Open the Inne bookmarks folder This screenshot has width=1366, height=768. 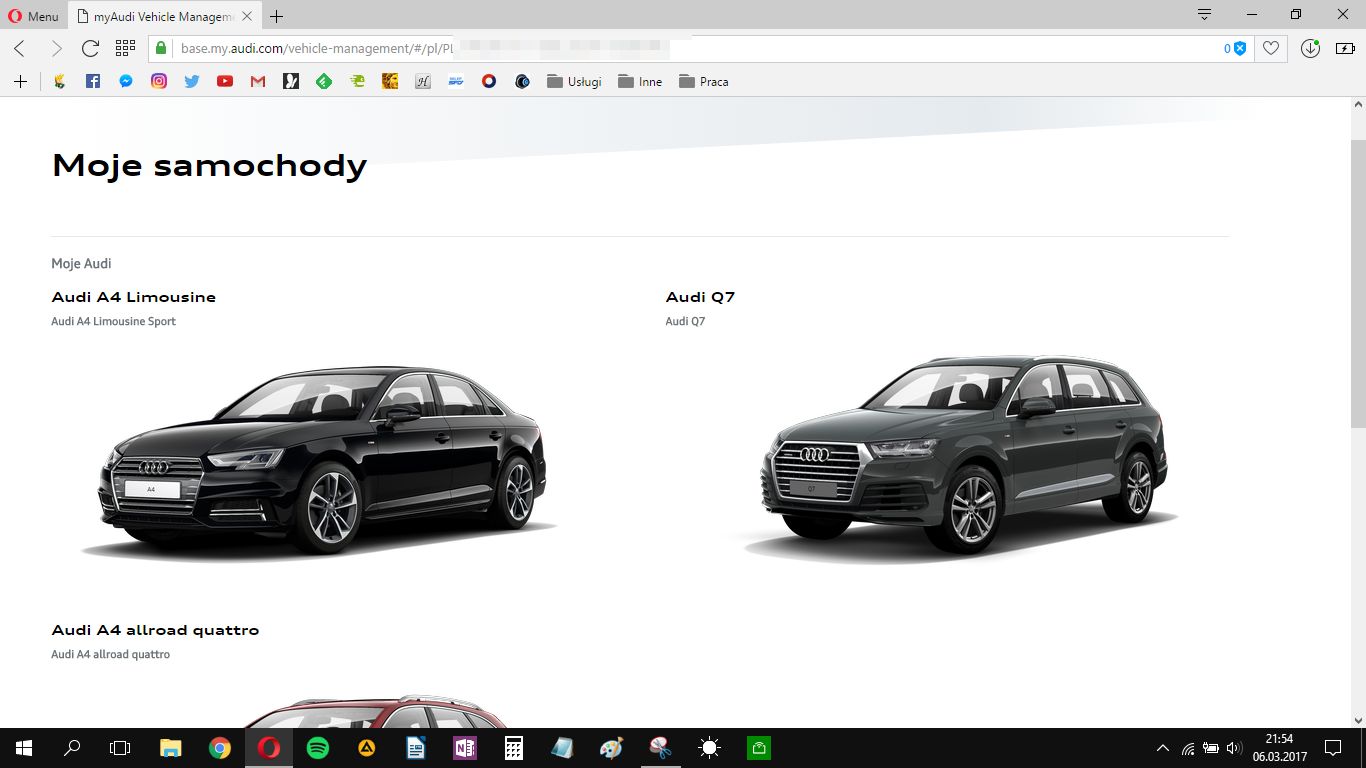[640, 82]
